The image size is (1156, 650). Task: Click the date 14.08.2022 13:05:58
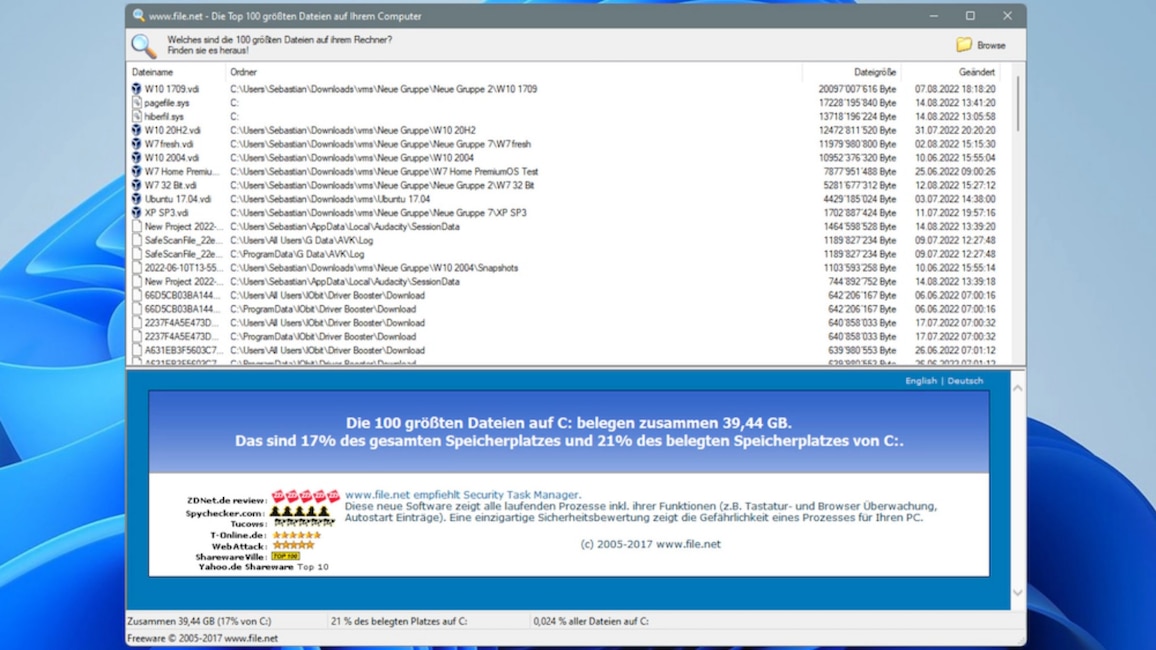pyautogui.click(x=955, y=116)
